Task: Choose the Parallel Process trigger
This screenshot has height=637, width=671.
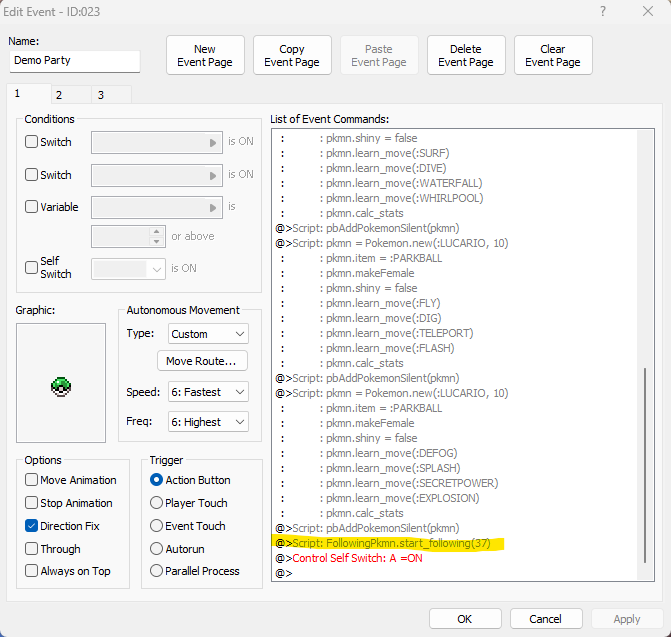Action: pos(156,571)
